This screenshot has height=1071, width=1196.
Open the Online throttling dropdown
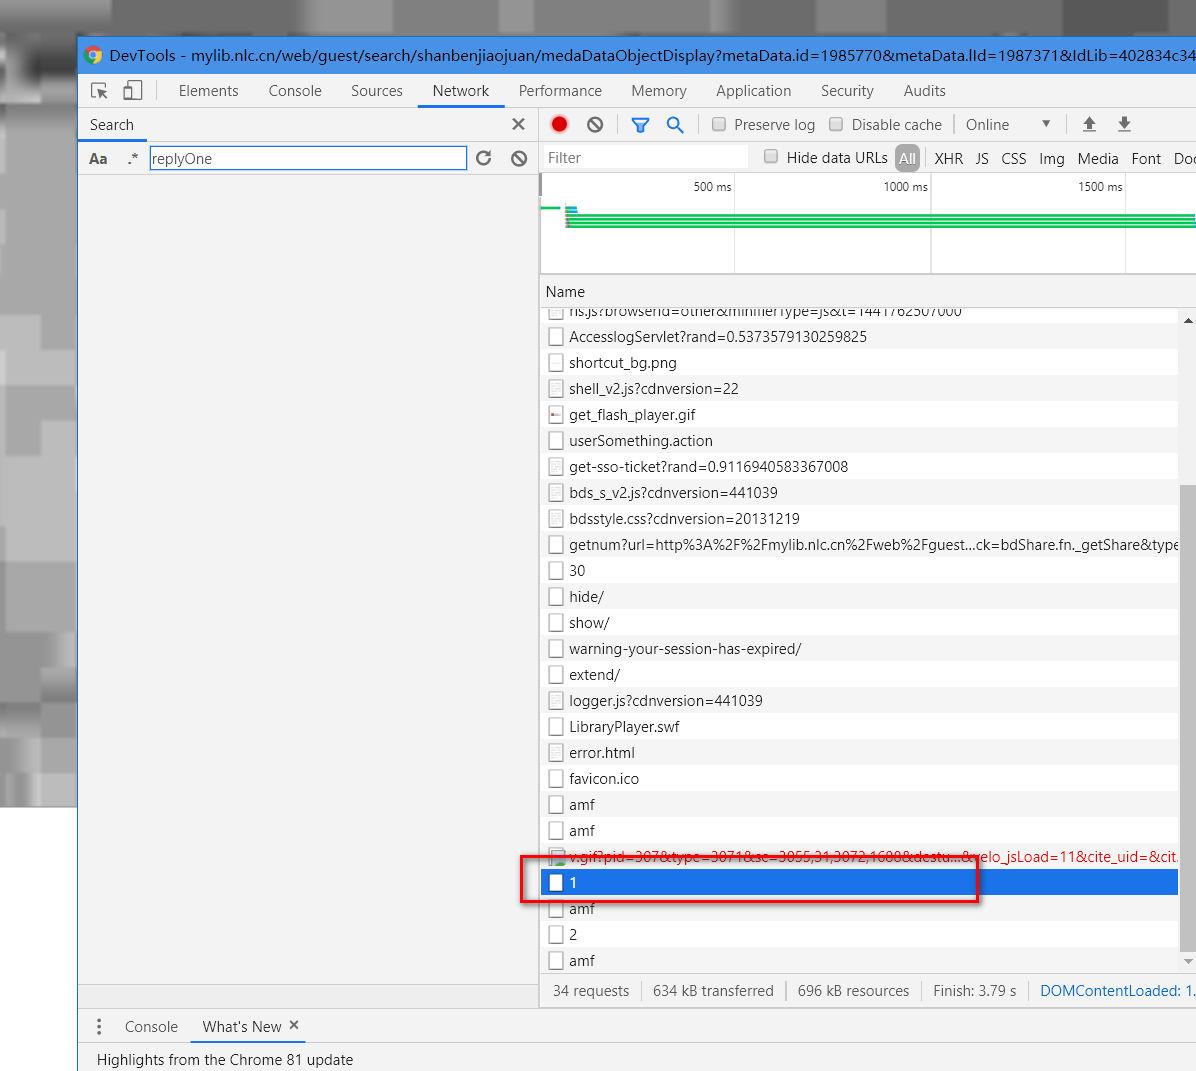pyautogui.click(x=1008, y=124)
